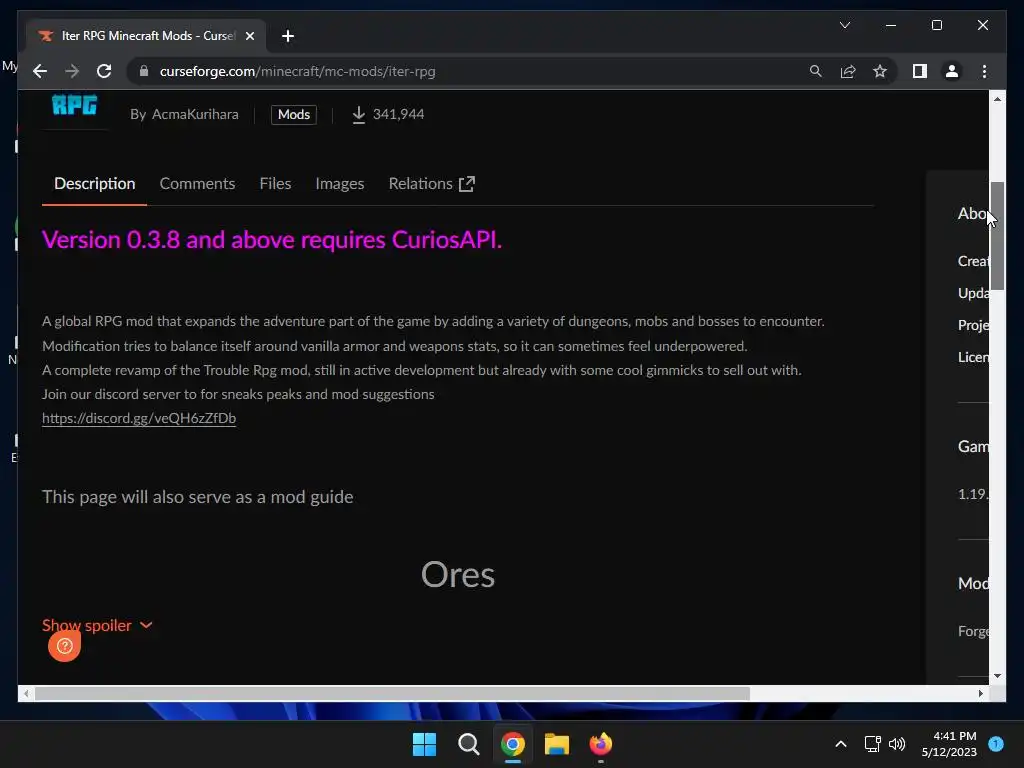Open the network status icon
The width and height of the screenshot is (1024, 768).
872,744
